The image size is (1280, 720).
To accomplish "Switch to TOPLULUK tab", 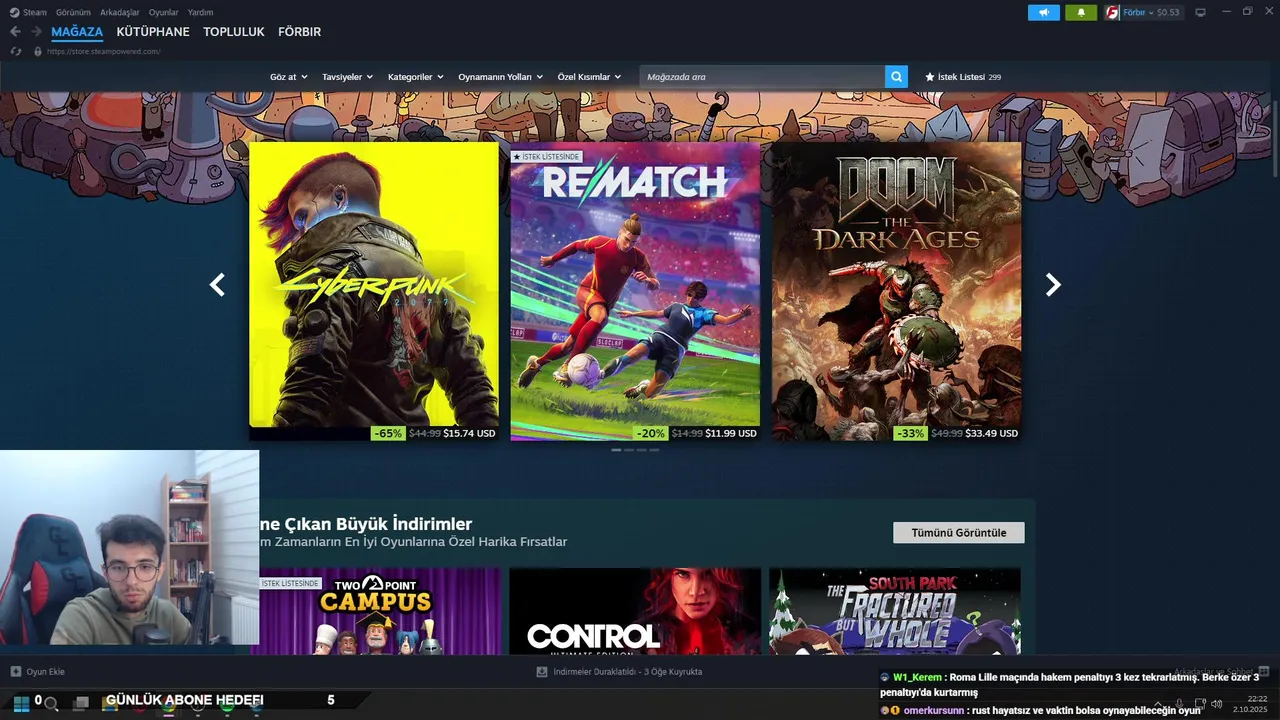I will [234, 32].
